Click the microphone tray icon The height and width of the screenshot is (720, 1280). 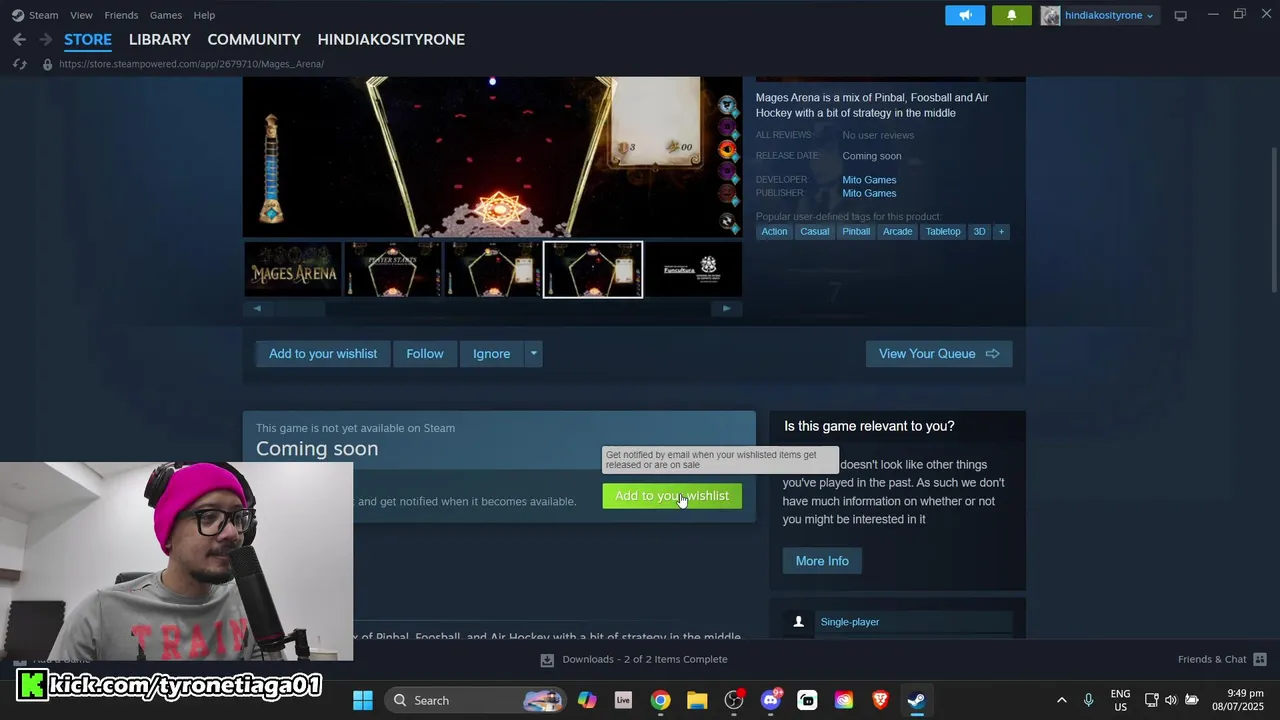pyautogui.click(x=1089, y=700)
